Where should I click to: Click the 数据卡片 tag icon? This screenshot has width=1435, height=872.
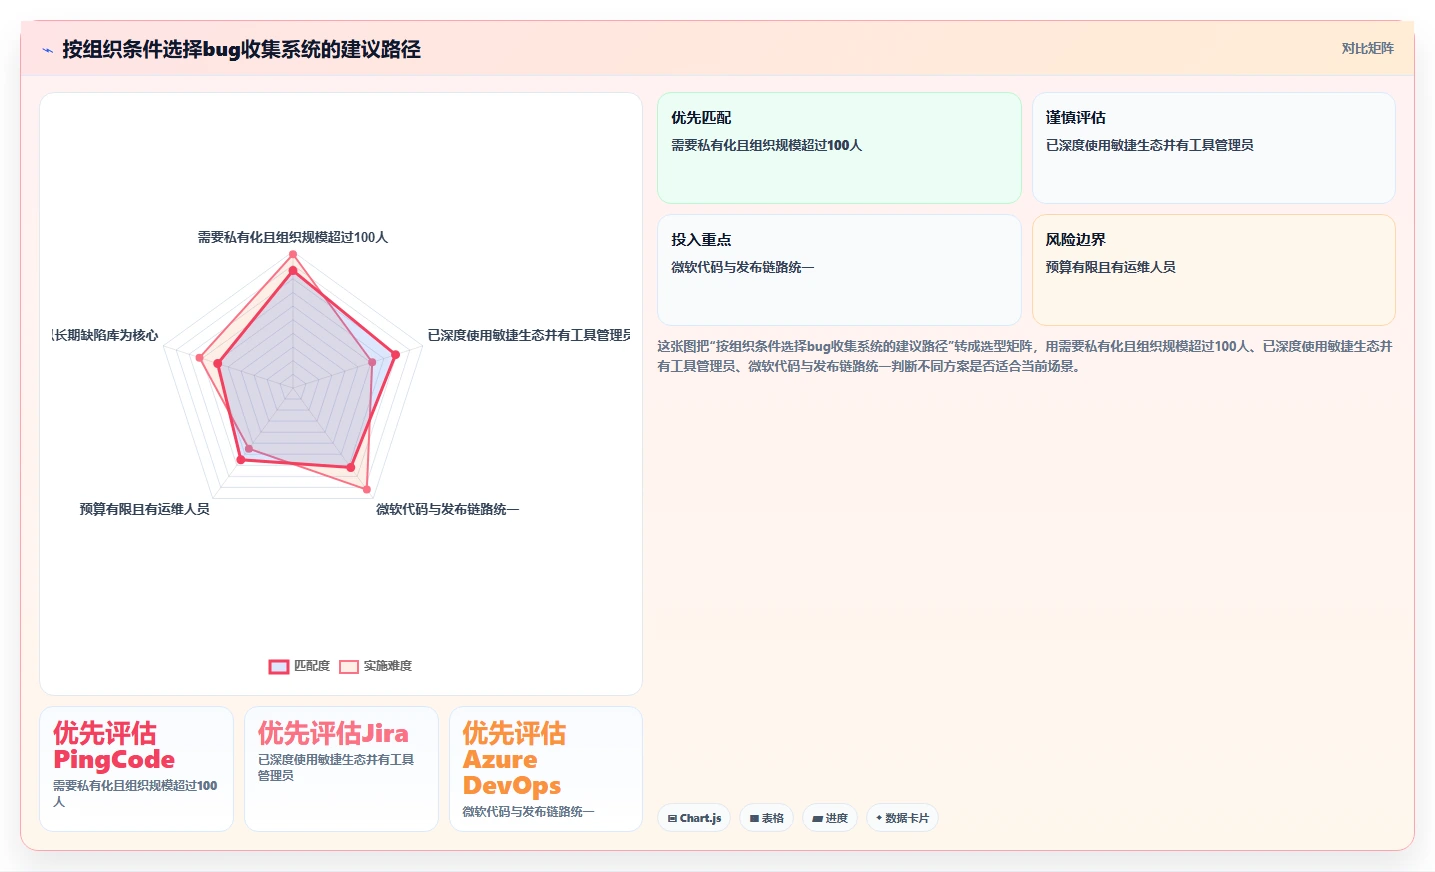pos(879,818)
